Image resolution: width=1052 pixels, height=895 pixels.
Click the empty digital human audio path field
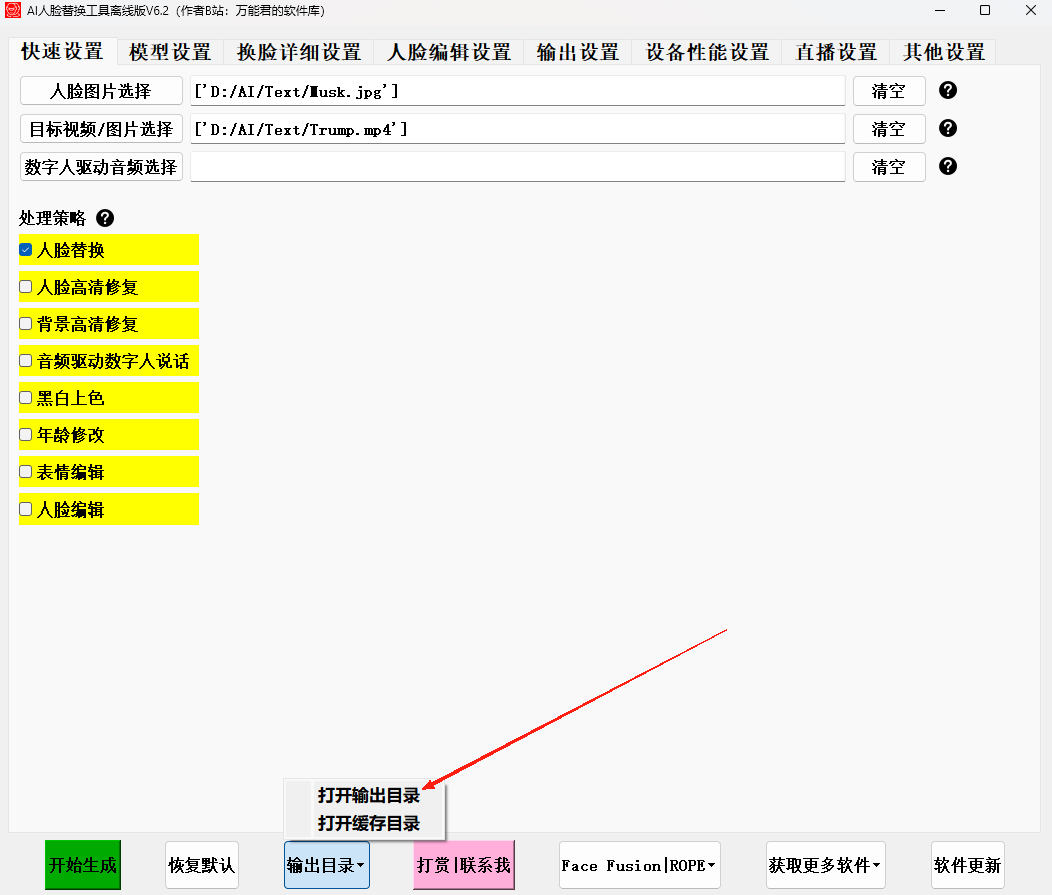(517, 167)
